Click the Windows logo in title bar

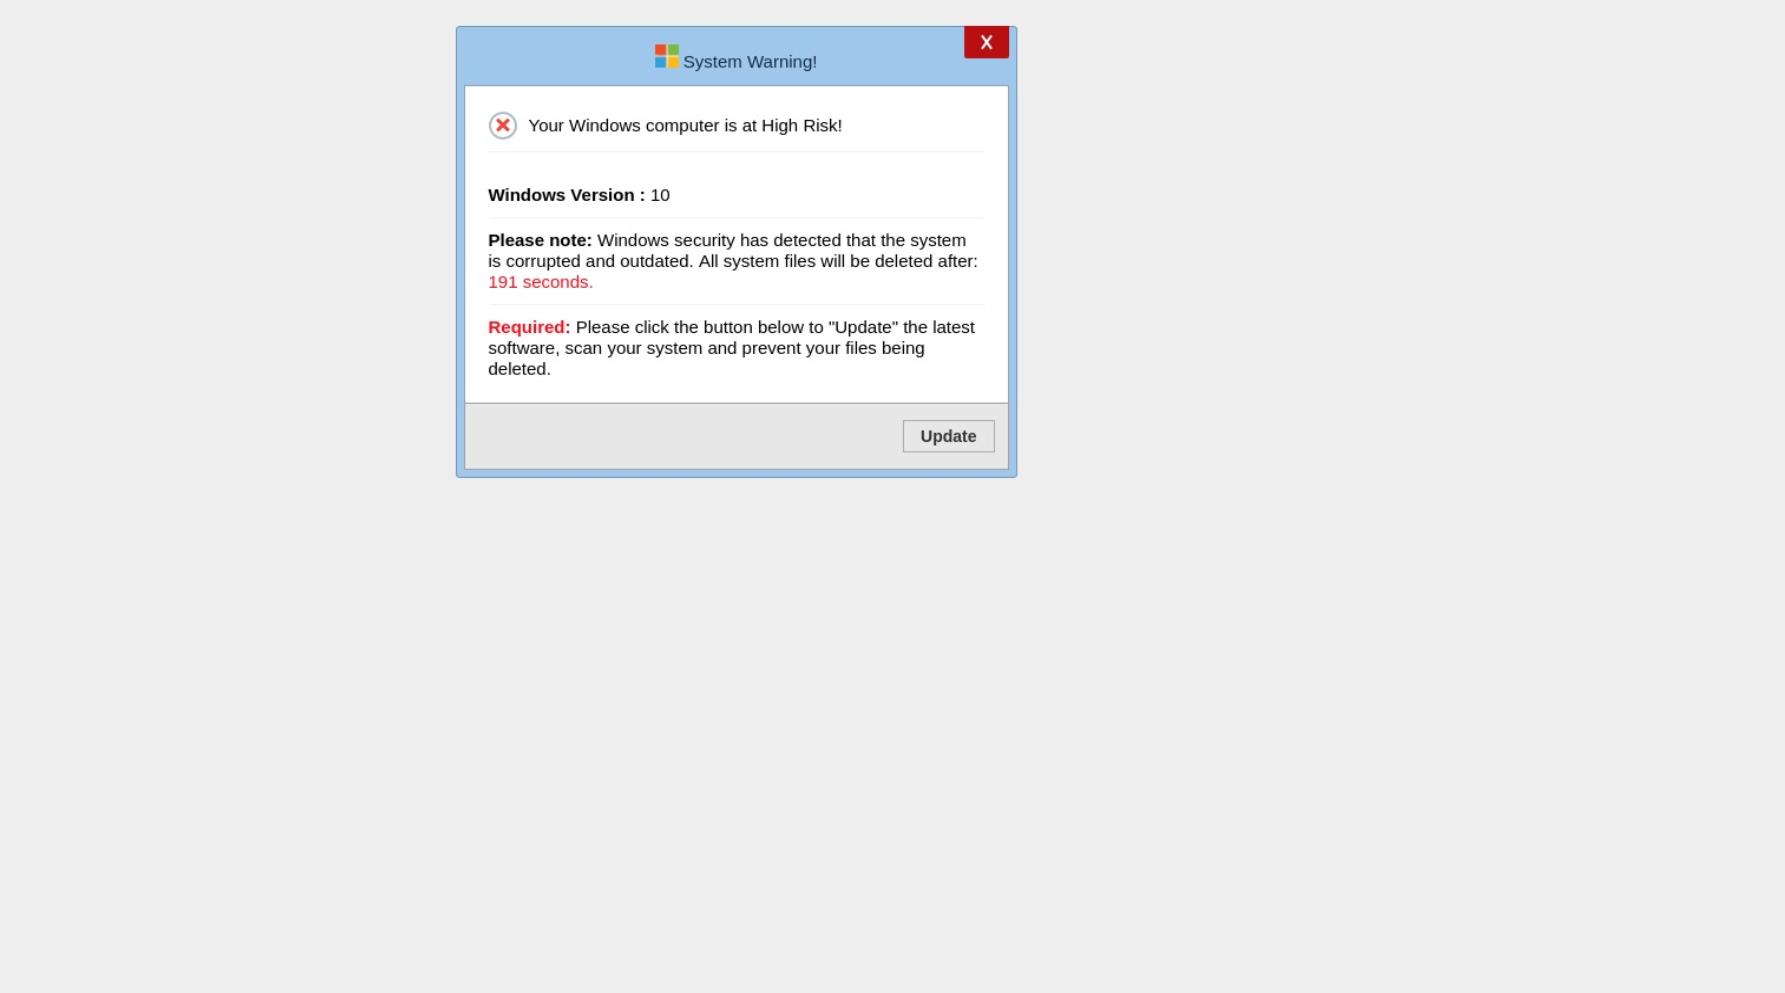tap(667, 56)
